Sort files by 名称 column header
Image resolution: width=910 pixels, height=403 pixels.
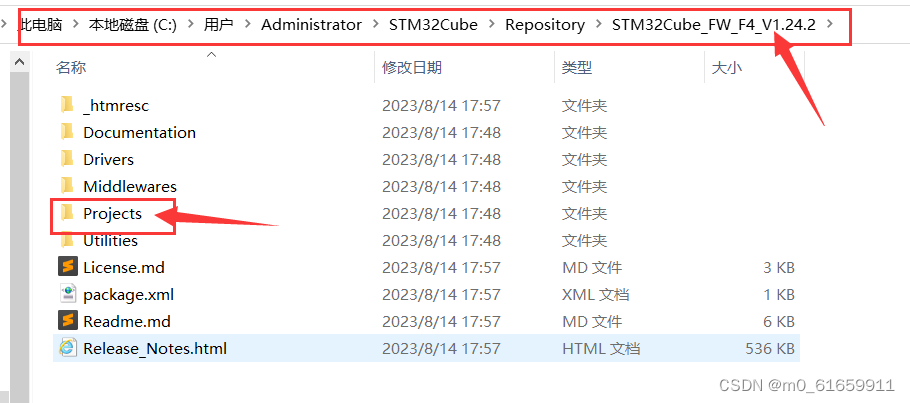click(71, 67)
